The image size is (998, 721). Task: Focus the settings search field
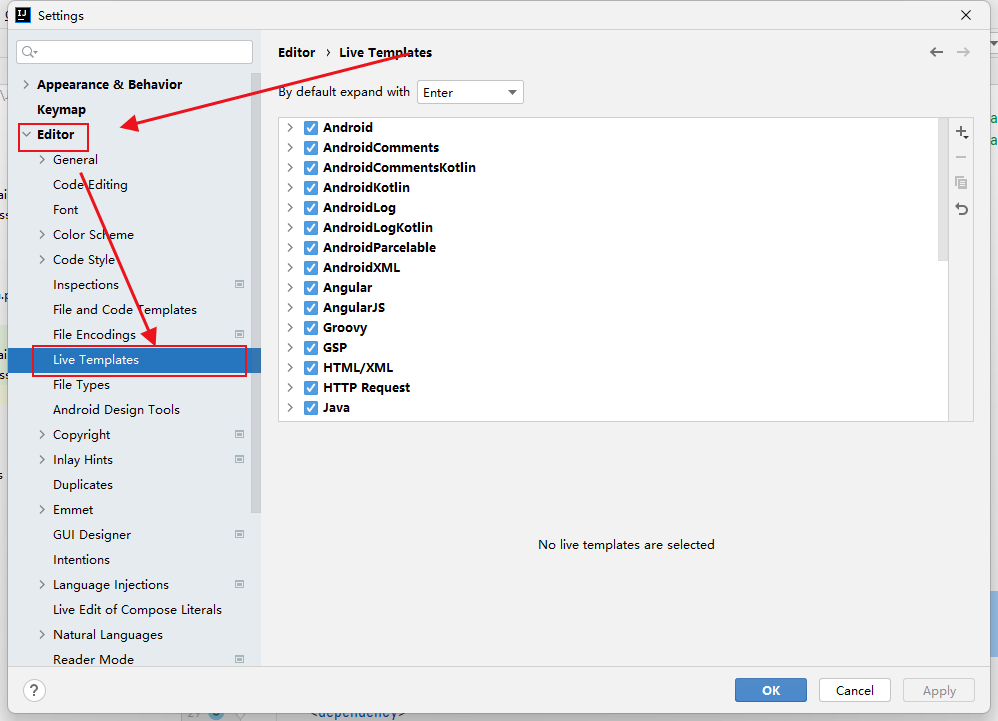135,52
